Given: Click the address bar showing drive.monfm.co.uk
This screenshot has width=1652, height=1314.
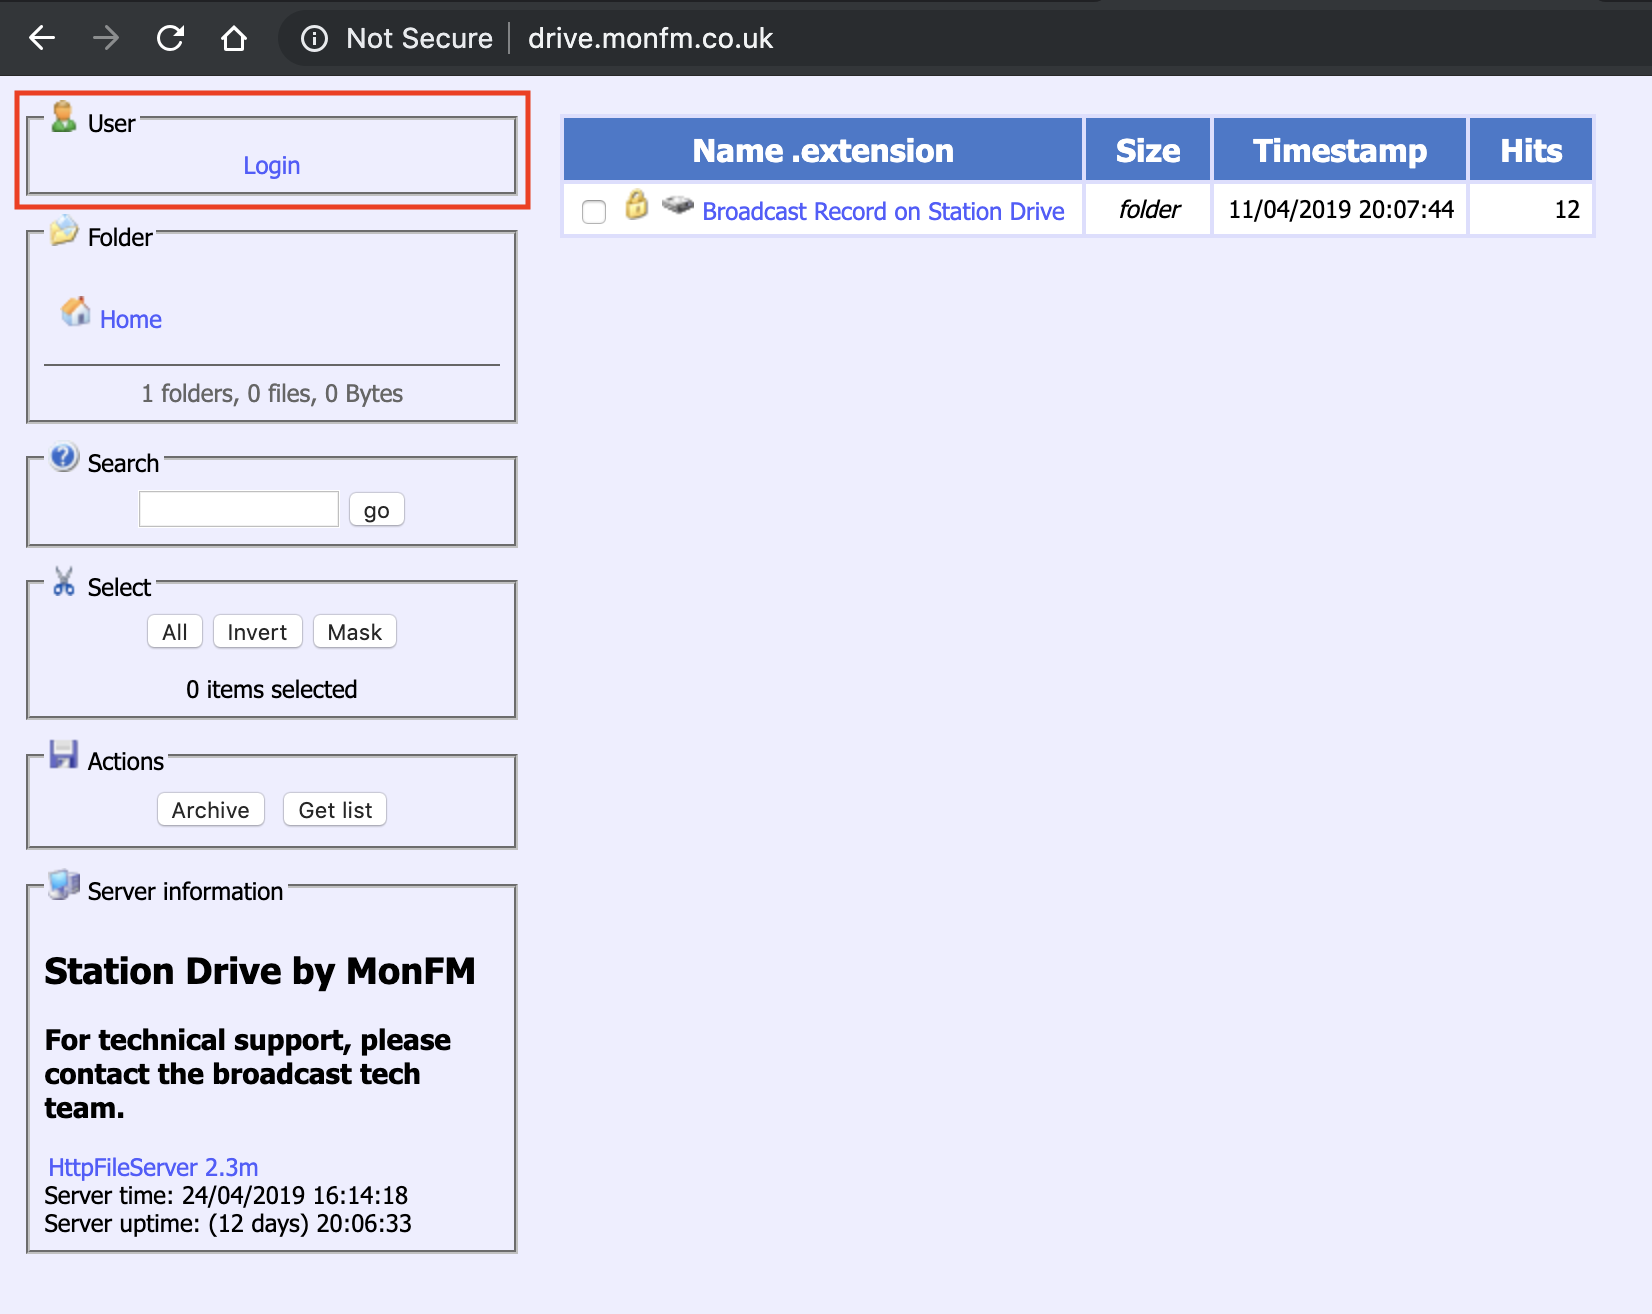Looking at the screenshot, I should click(x=650, y=38).
